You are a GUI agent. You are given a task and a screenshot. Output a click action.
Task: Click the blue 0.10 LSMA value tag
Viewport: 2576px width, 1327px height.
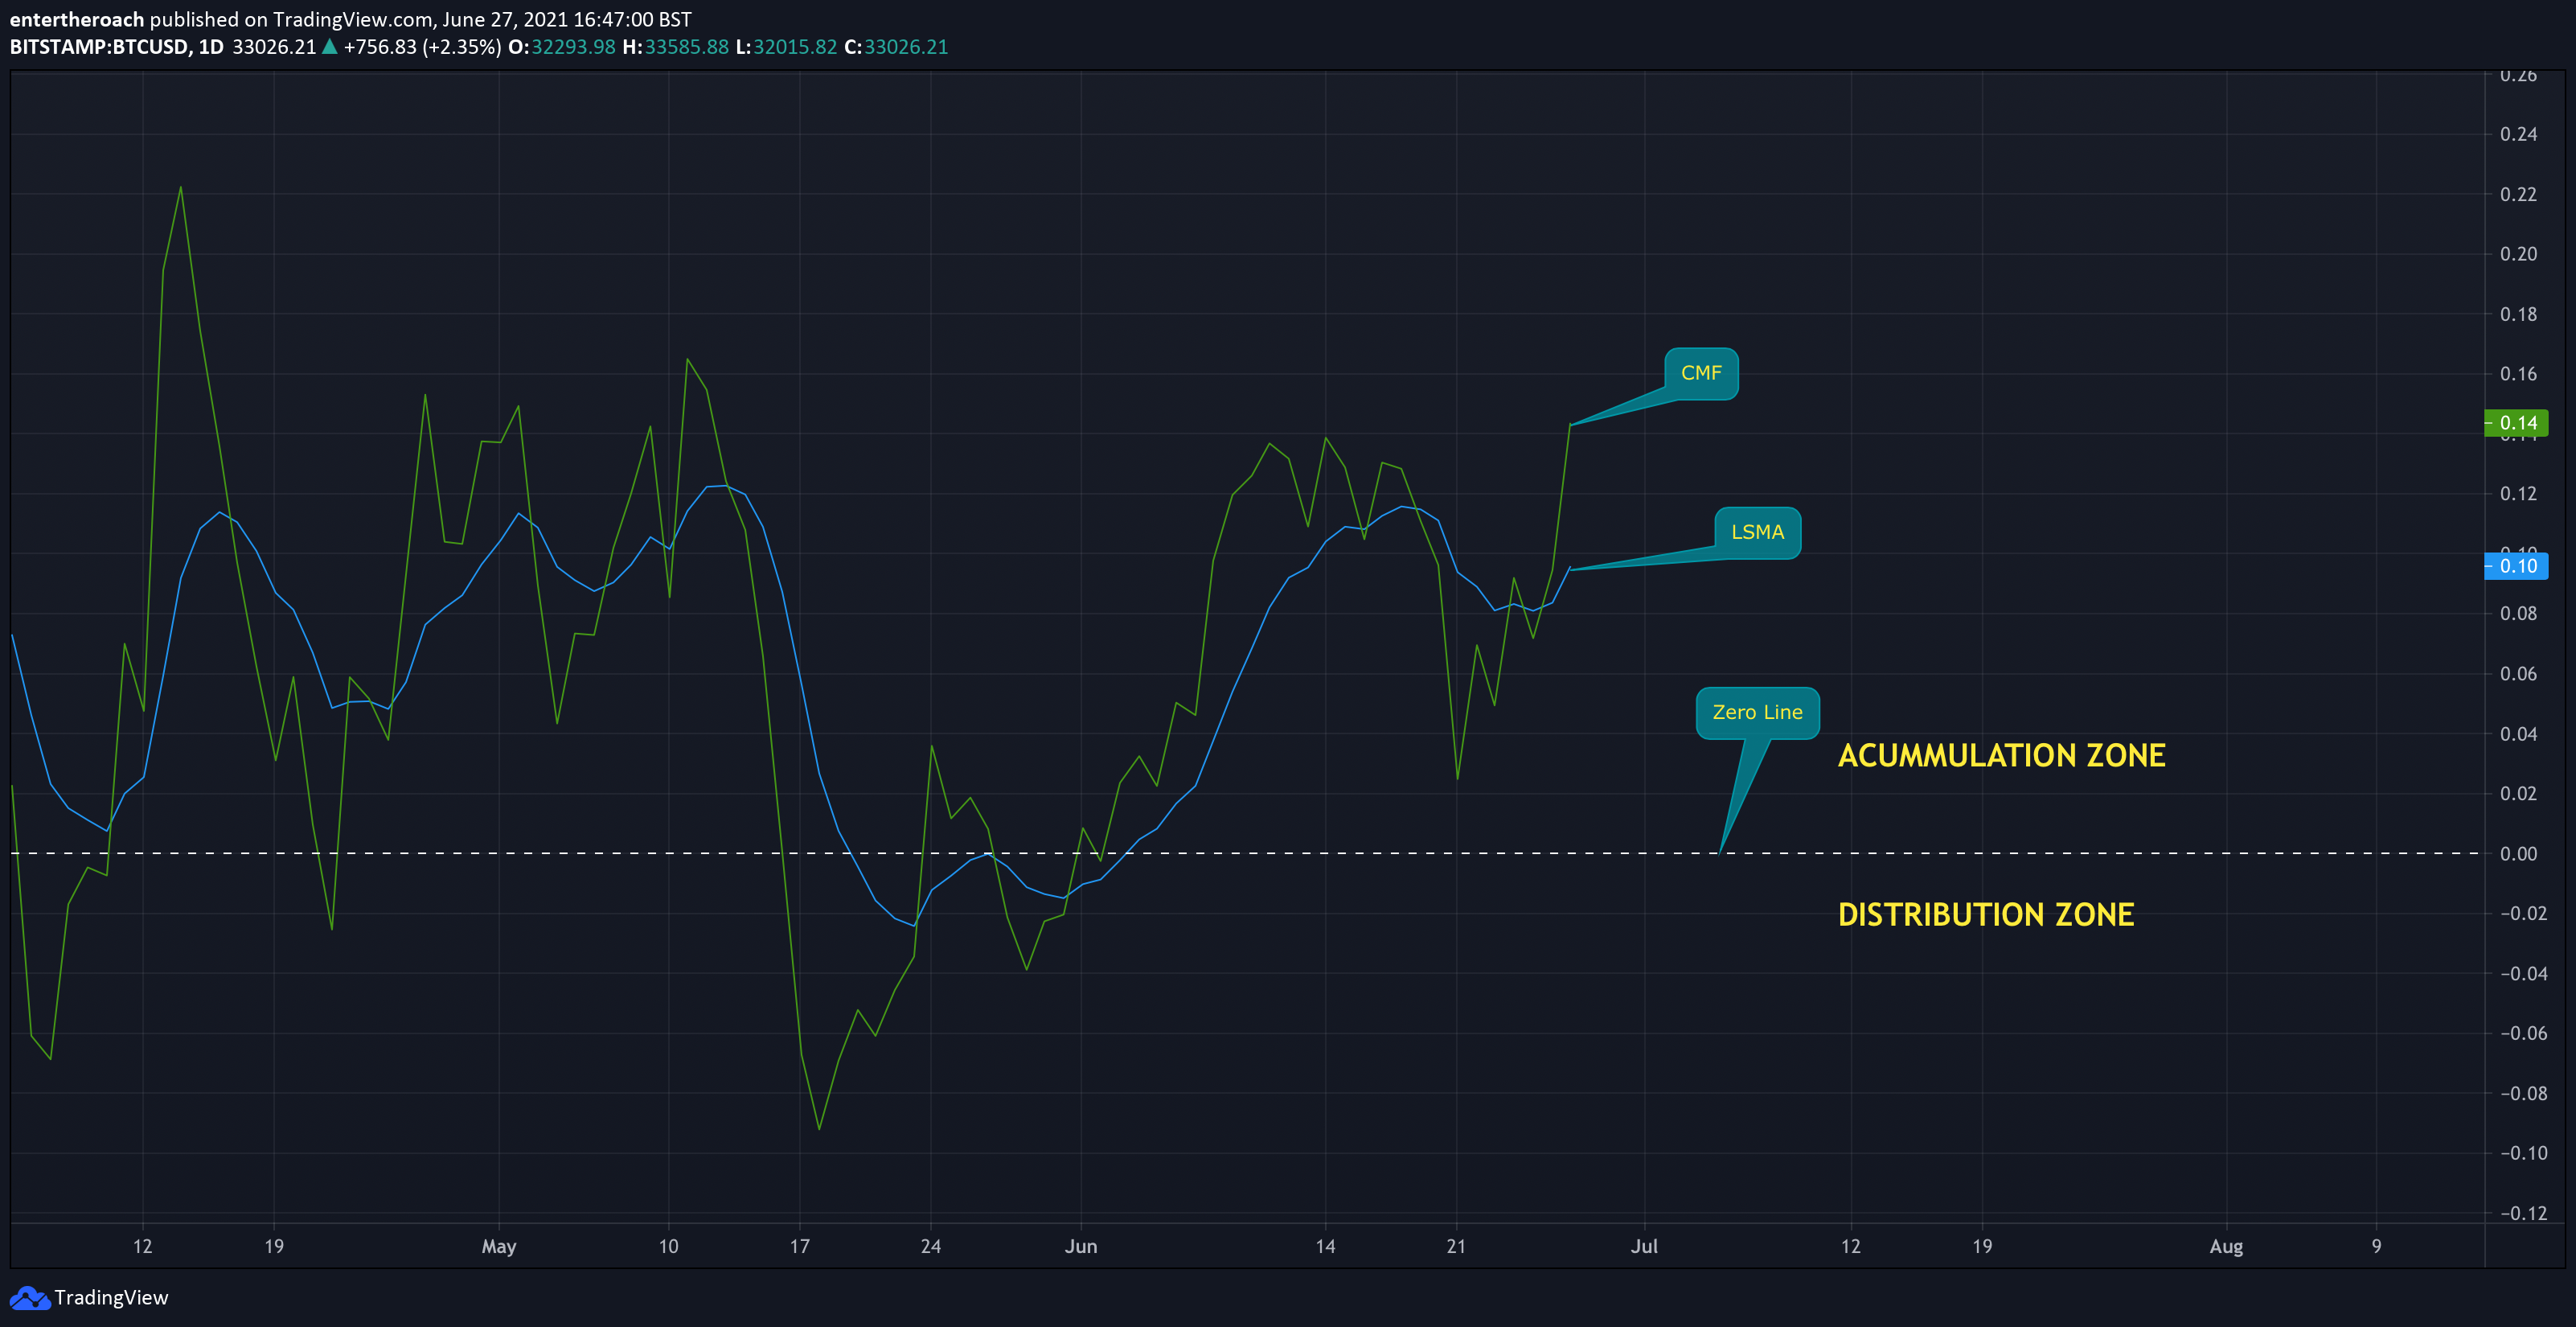(x=2516, y=566)
